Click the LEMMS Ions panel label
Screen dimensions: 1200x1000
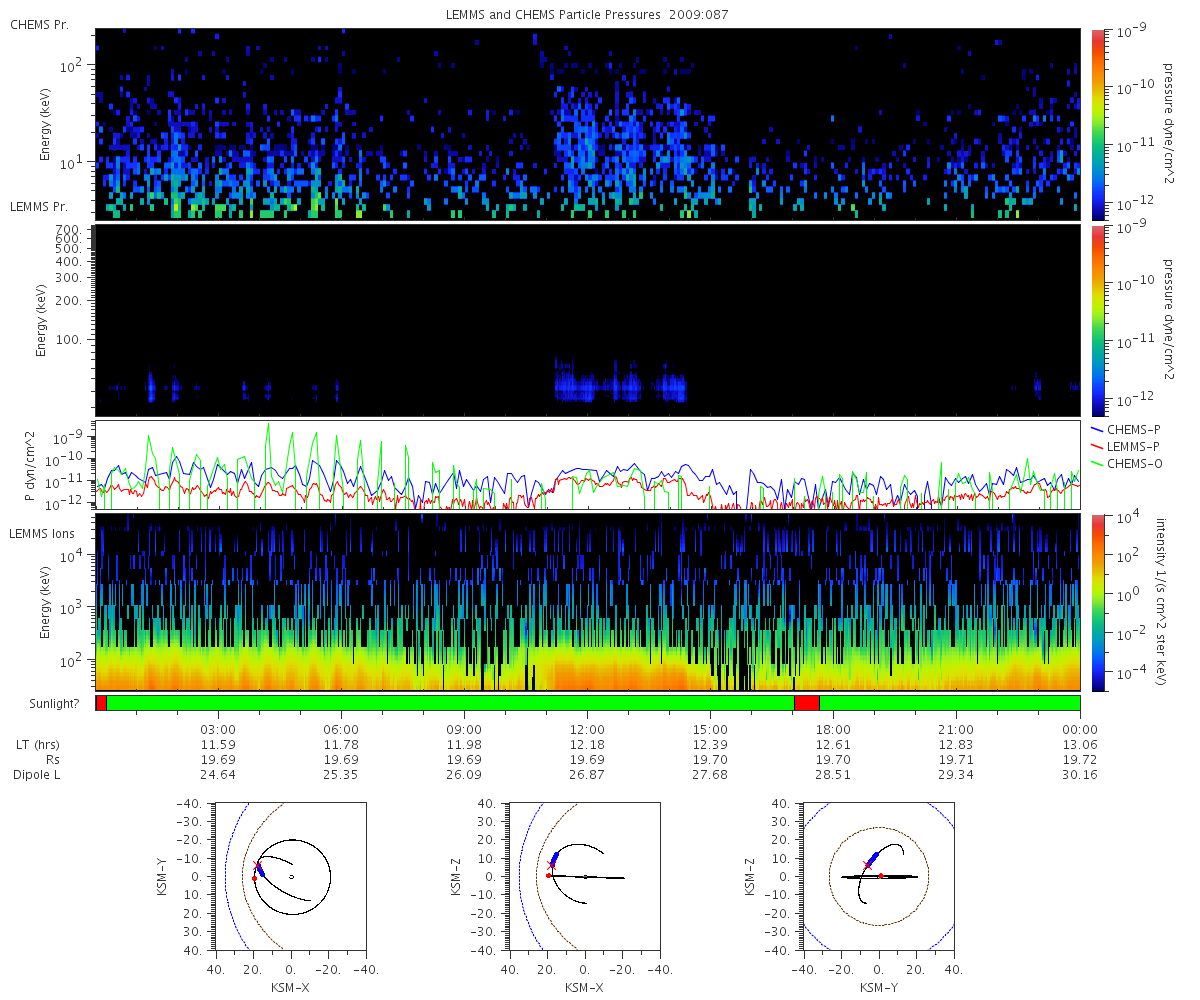click(43, 536)
